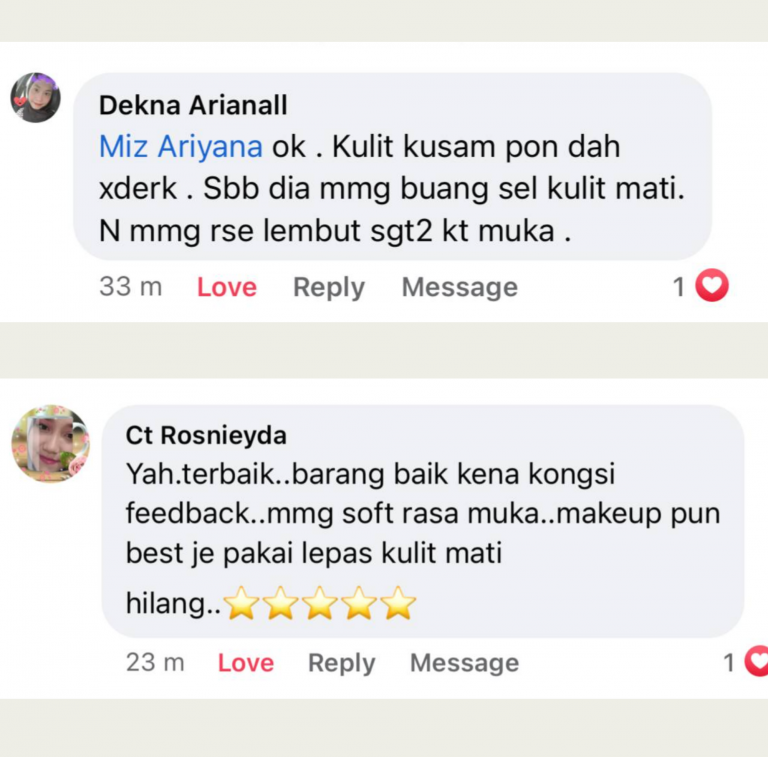Open the reaction count beside 33 m comment
This screenshot has height=757, width=768.
click(x=678, y=287)
